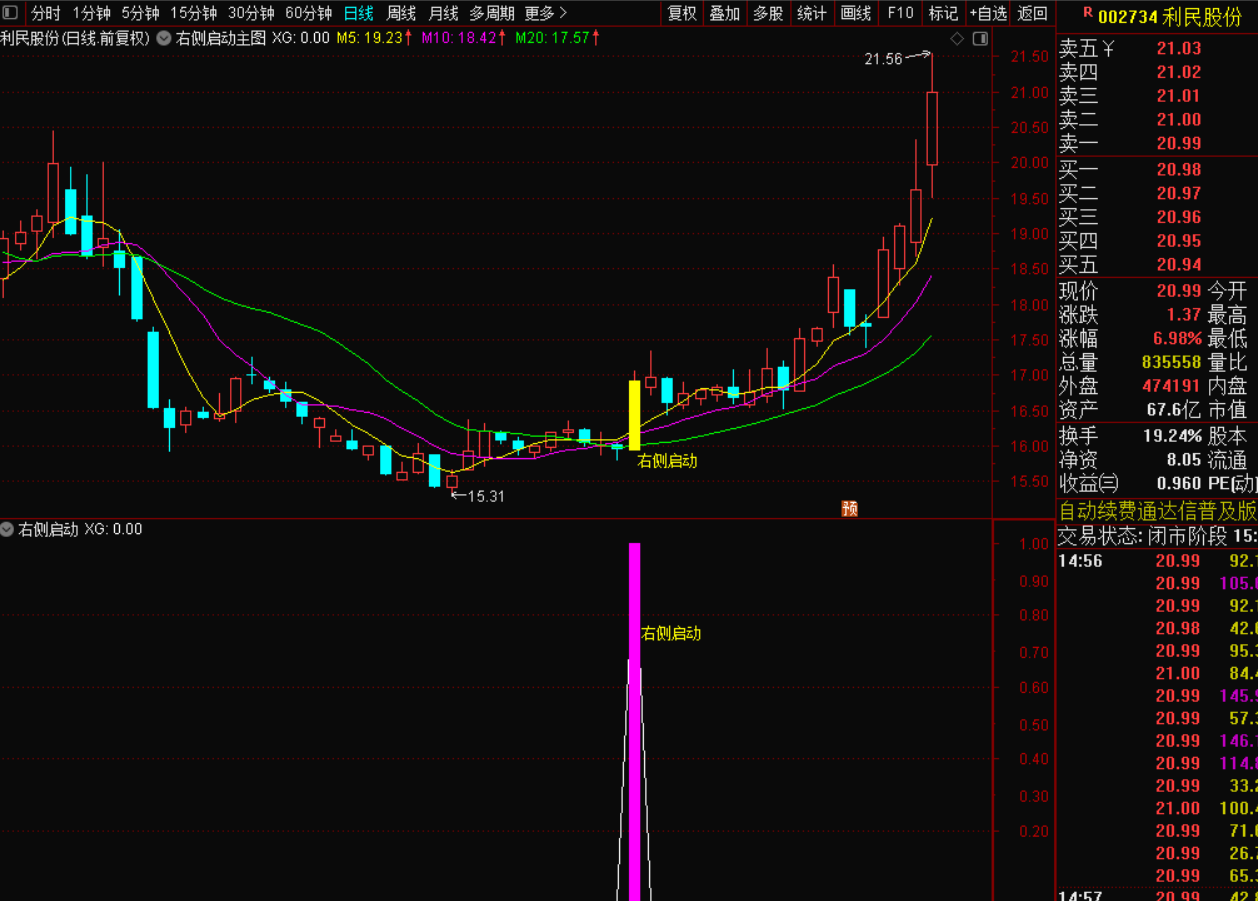Viewport: 1258px width, 901px height.
Task: Toggle 叠加 overlay mode
Action: [724, 13]
